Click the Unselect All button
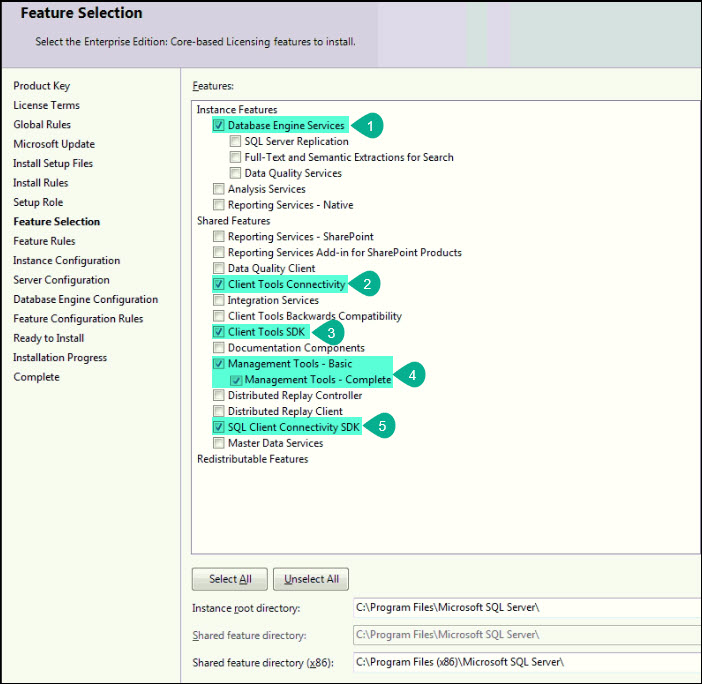 click(311, 579)
